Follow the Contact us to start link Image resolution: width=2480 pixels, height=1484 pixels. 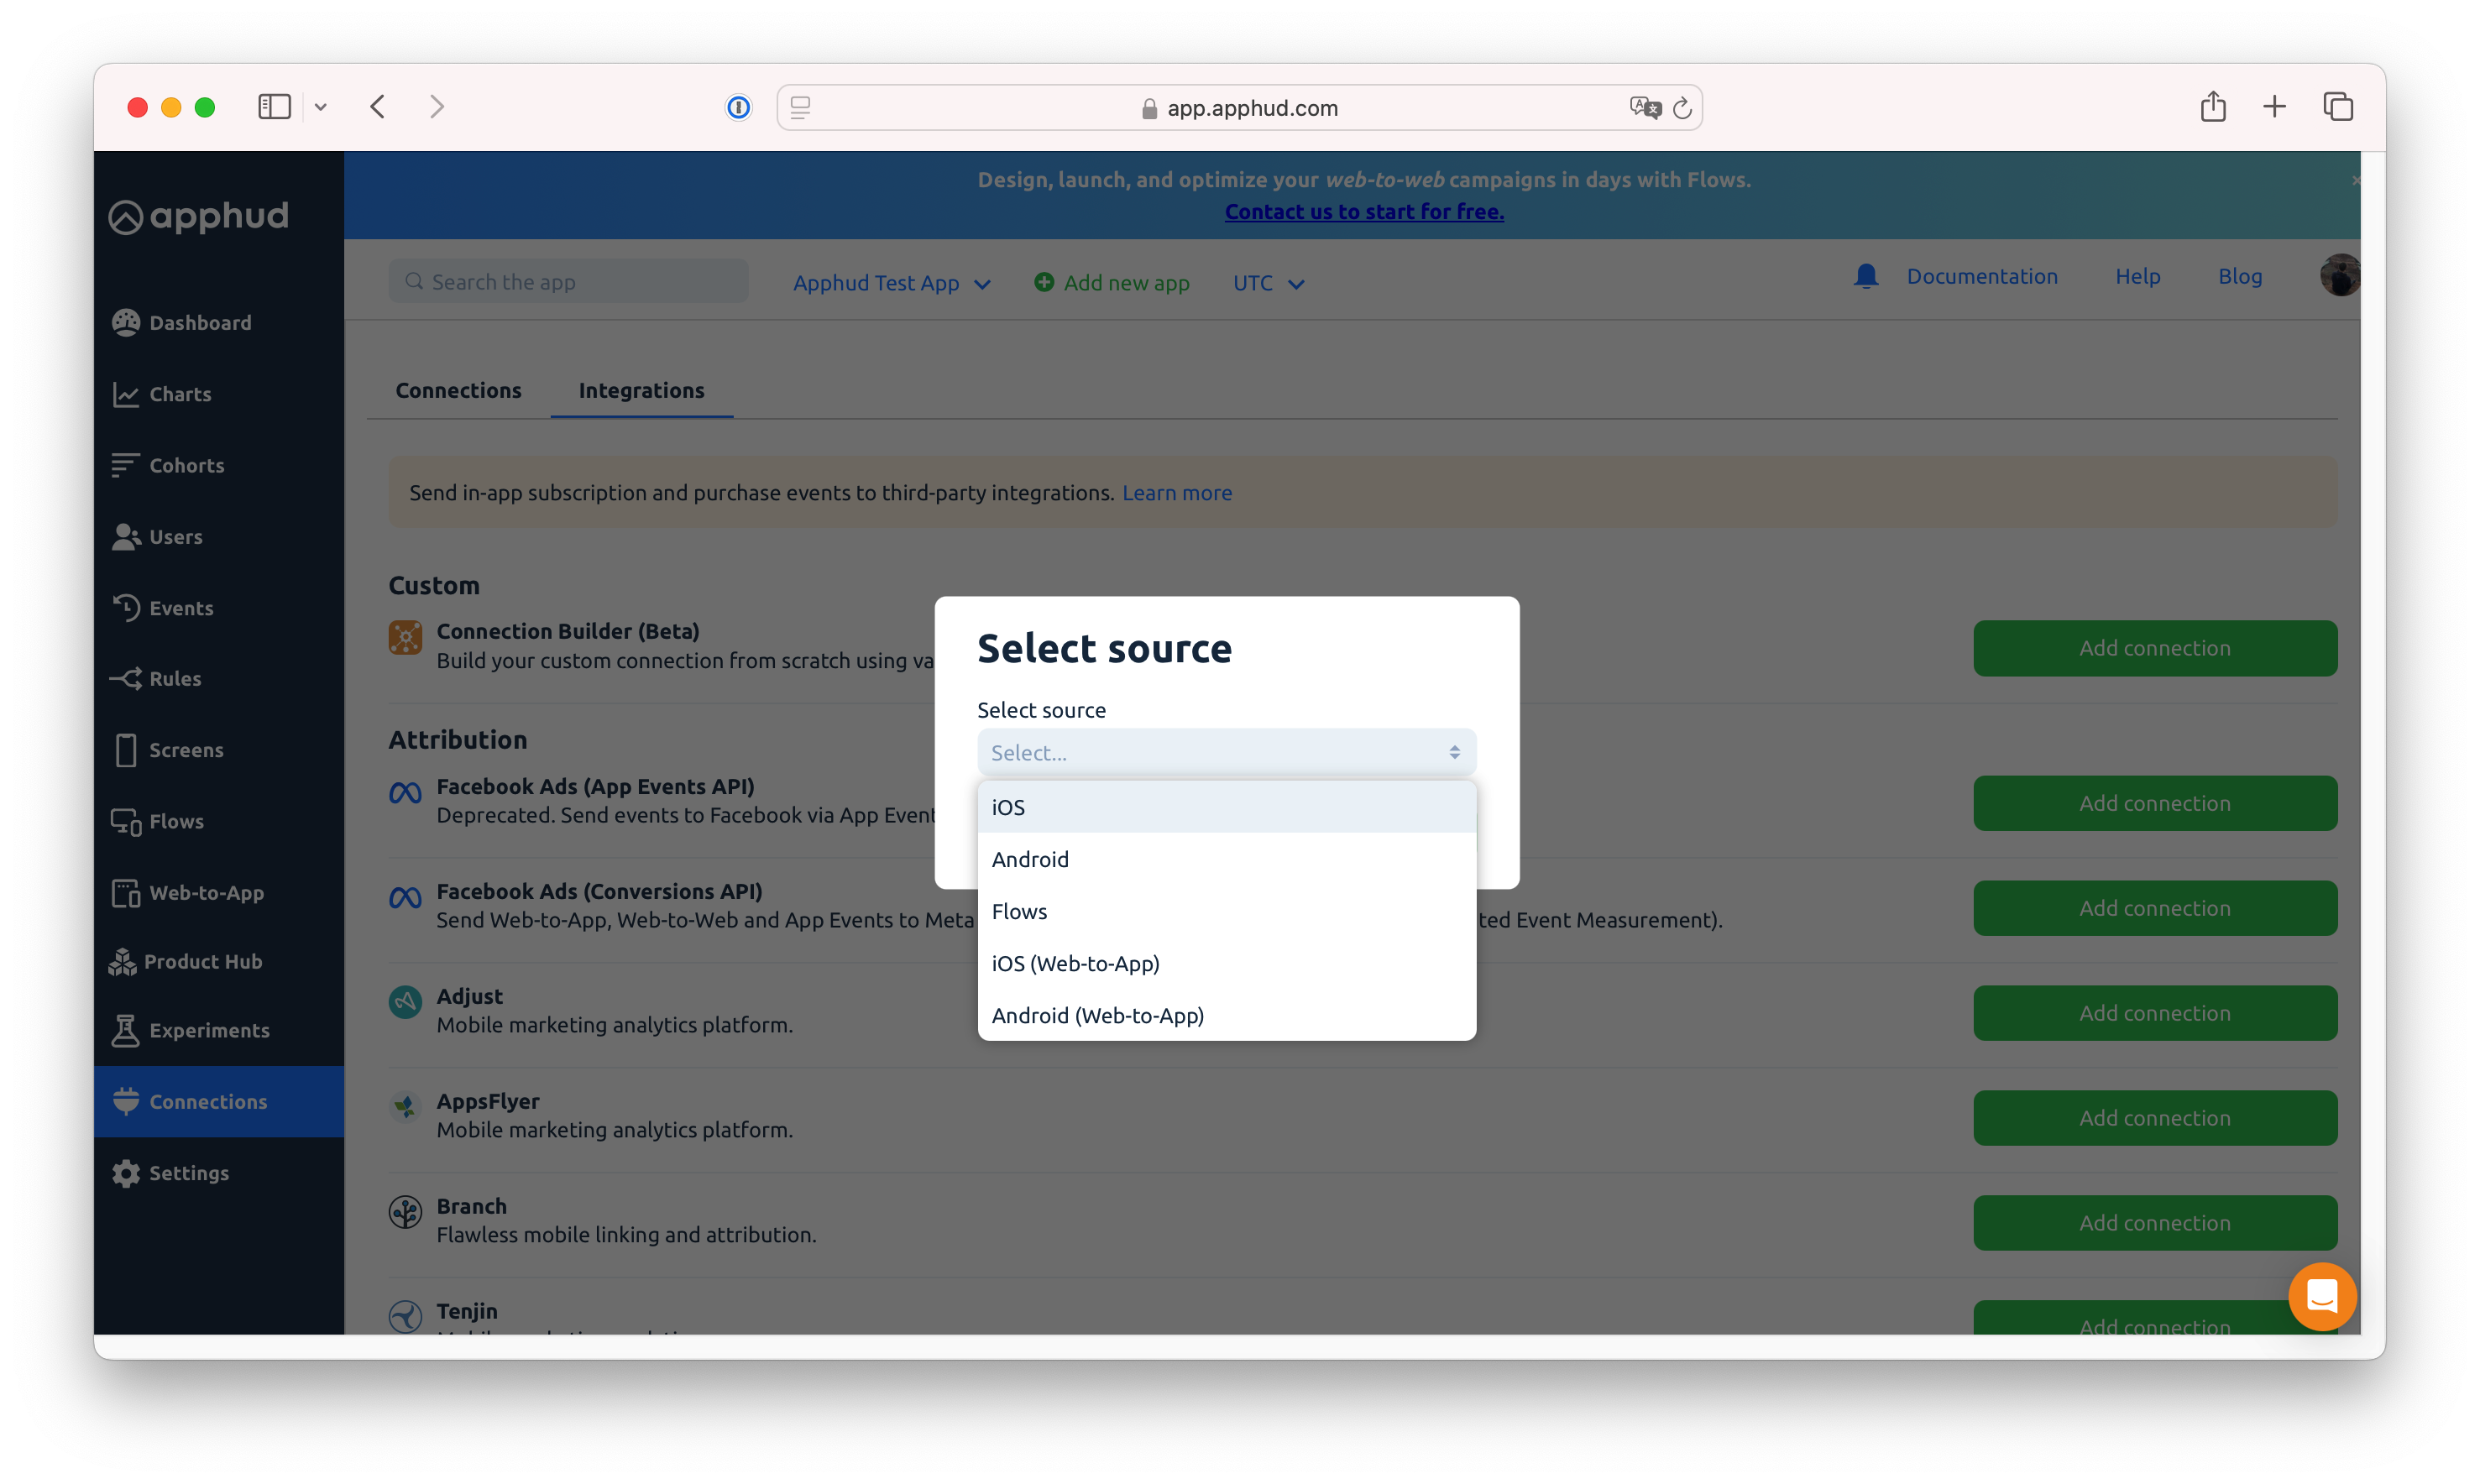pyautogui.click(x=1363, y=212)
